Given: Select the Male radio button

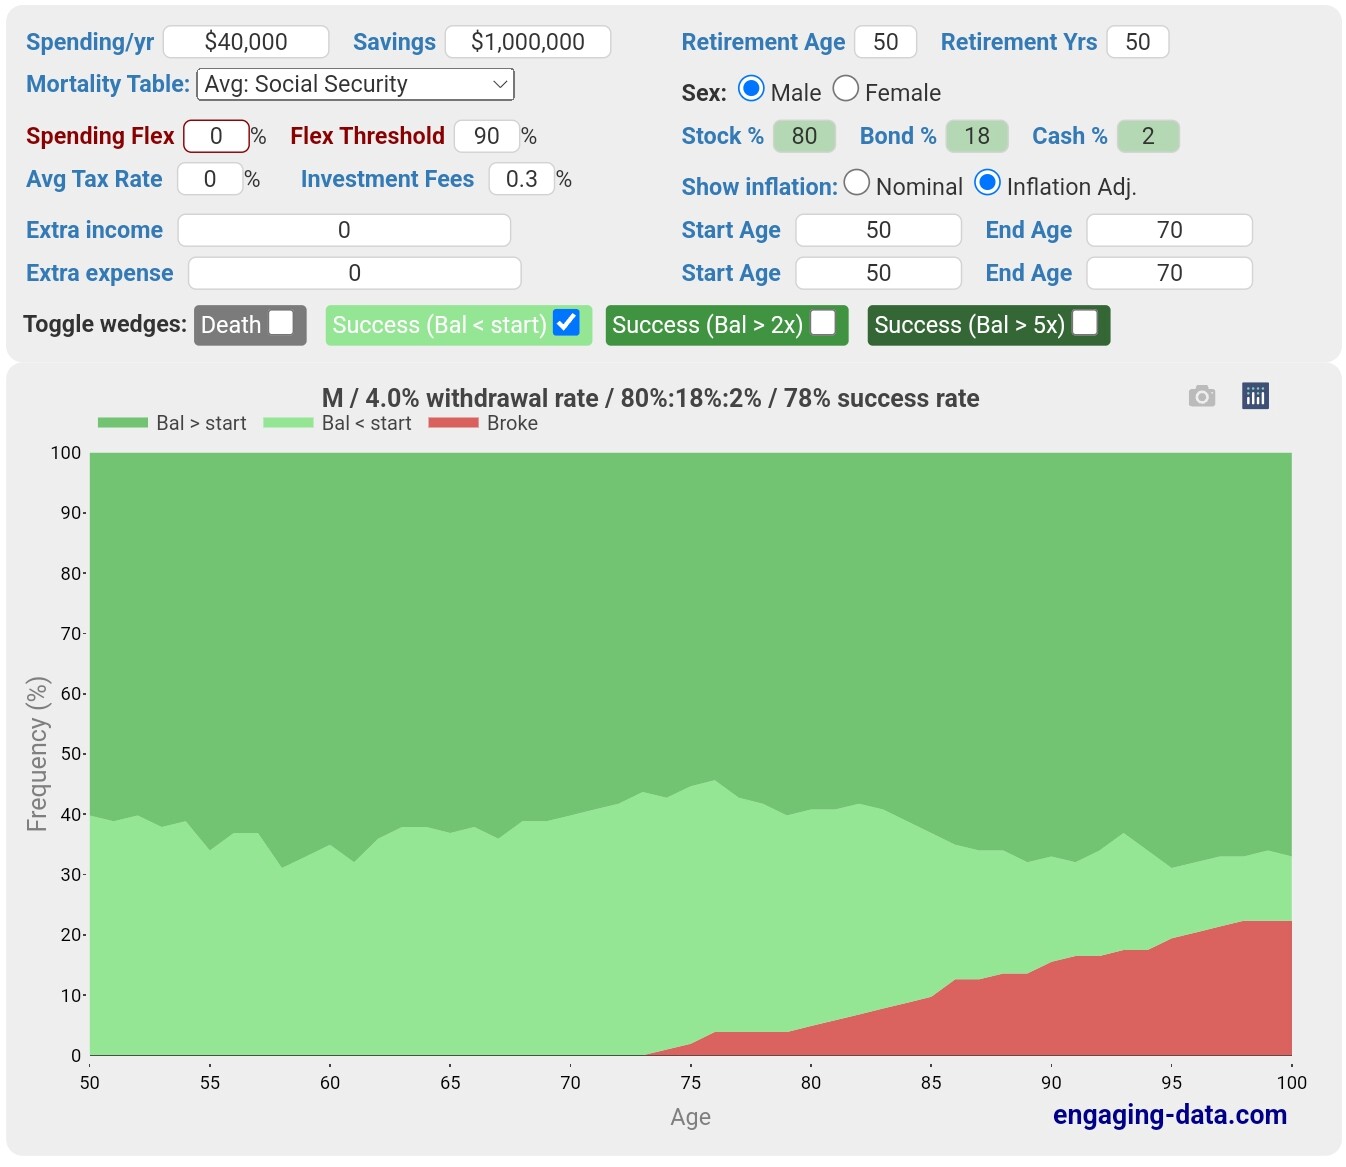Looking at the screenshot, I should (751, 90).
